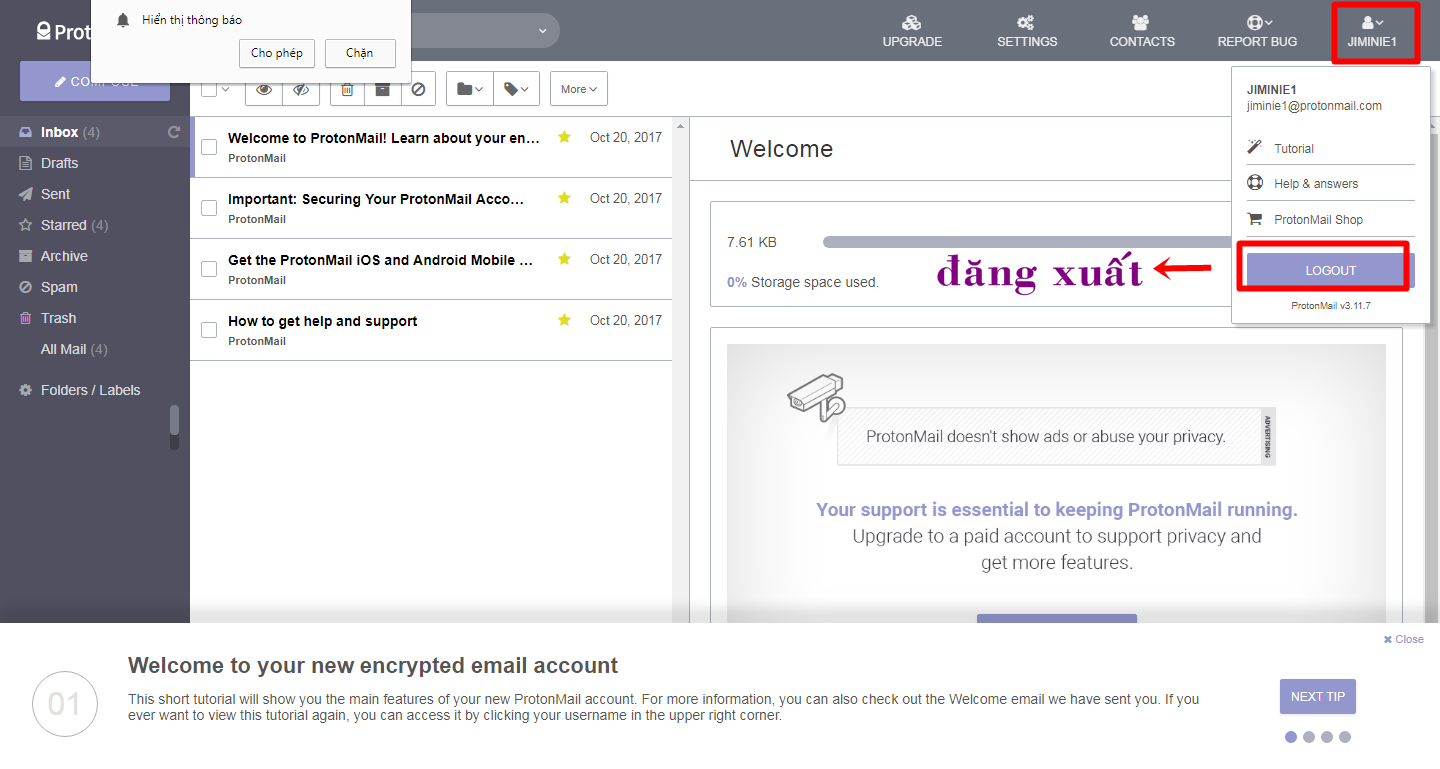
Task: Click the trash can delete toolbar icon
Action: (x=347, y=89)
